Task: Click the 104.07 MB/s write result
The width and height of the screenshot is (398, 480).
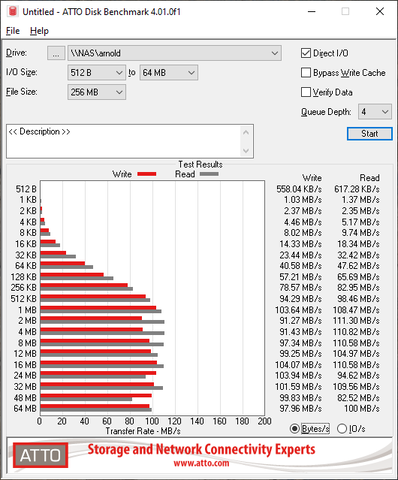Action: pos(298,365)
